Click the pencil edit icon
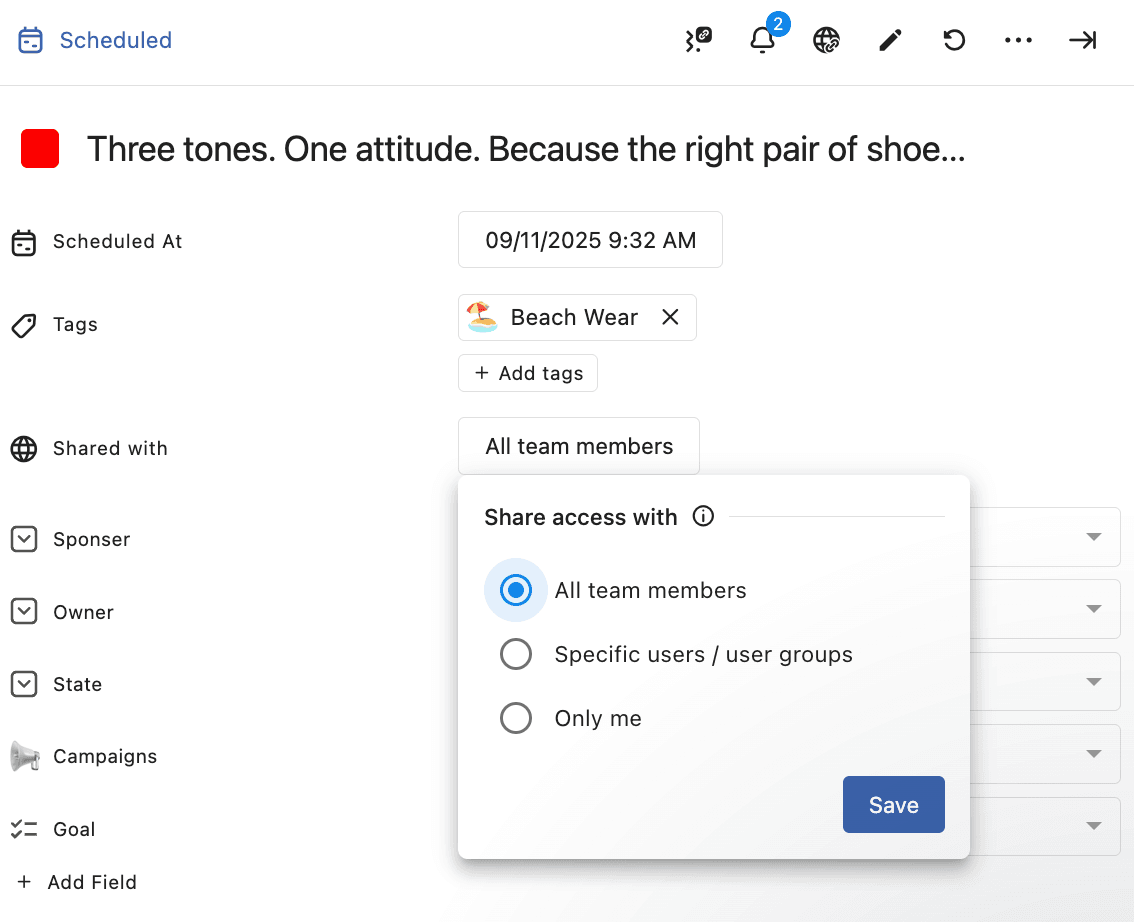Image resolution: width=1134 pixels, height=922 pixels. tap(890, 40)
